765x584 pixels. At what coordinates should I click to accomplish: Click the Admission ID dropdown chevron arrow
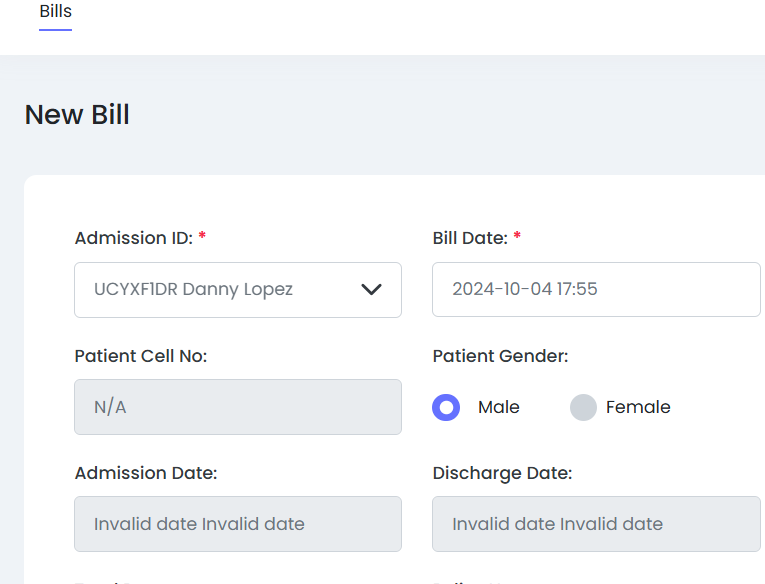371,289
